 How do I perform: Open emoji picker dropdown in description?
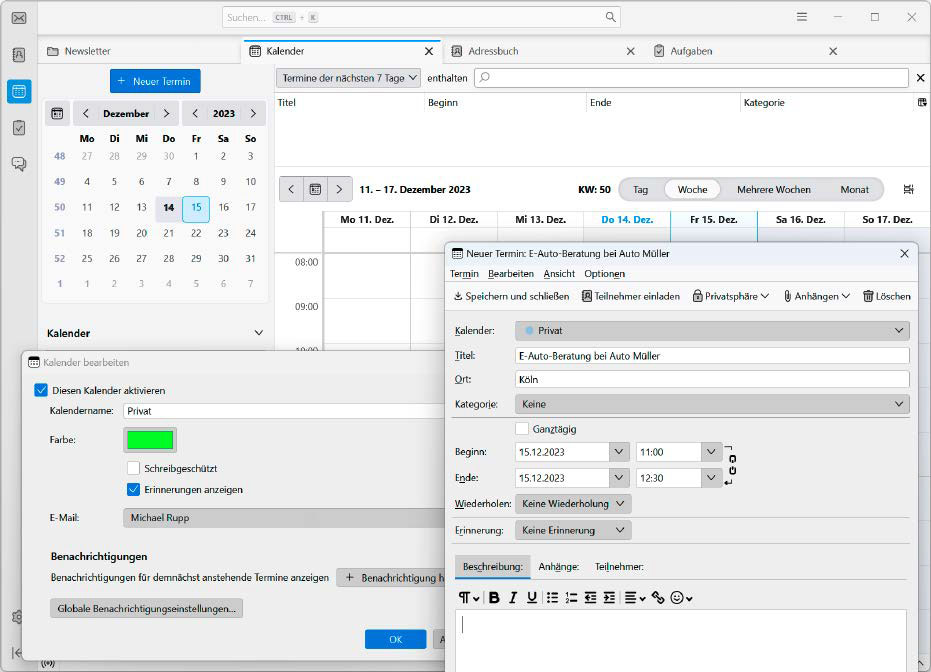[681, 598]
